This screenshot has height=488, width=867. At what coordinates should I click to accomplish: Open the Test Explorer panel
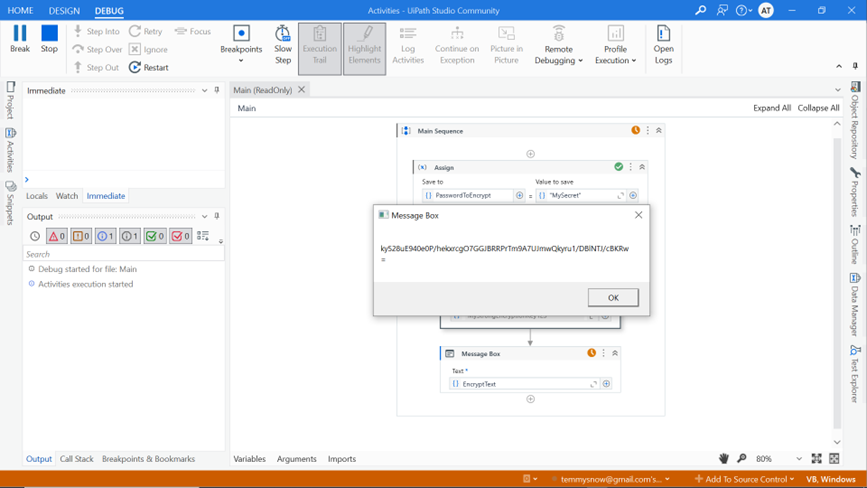855,374
